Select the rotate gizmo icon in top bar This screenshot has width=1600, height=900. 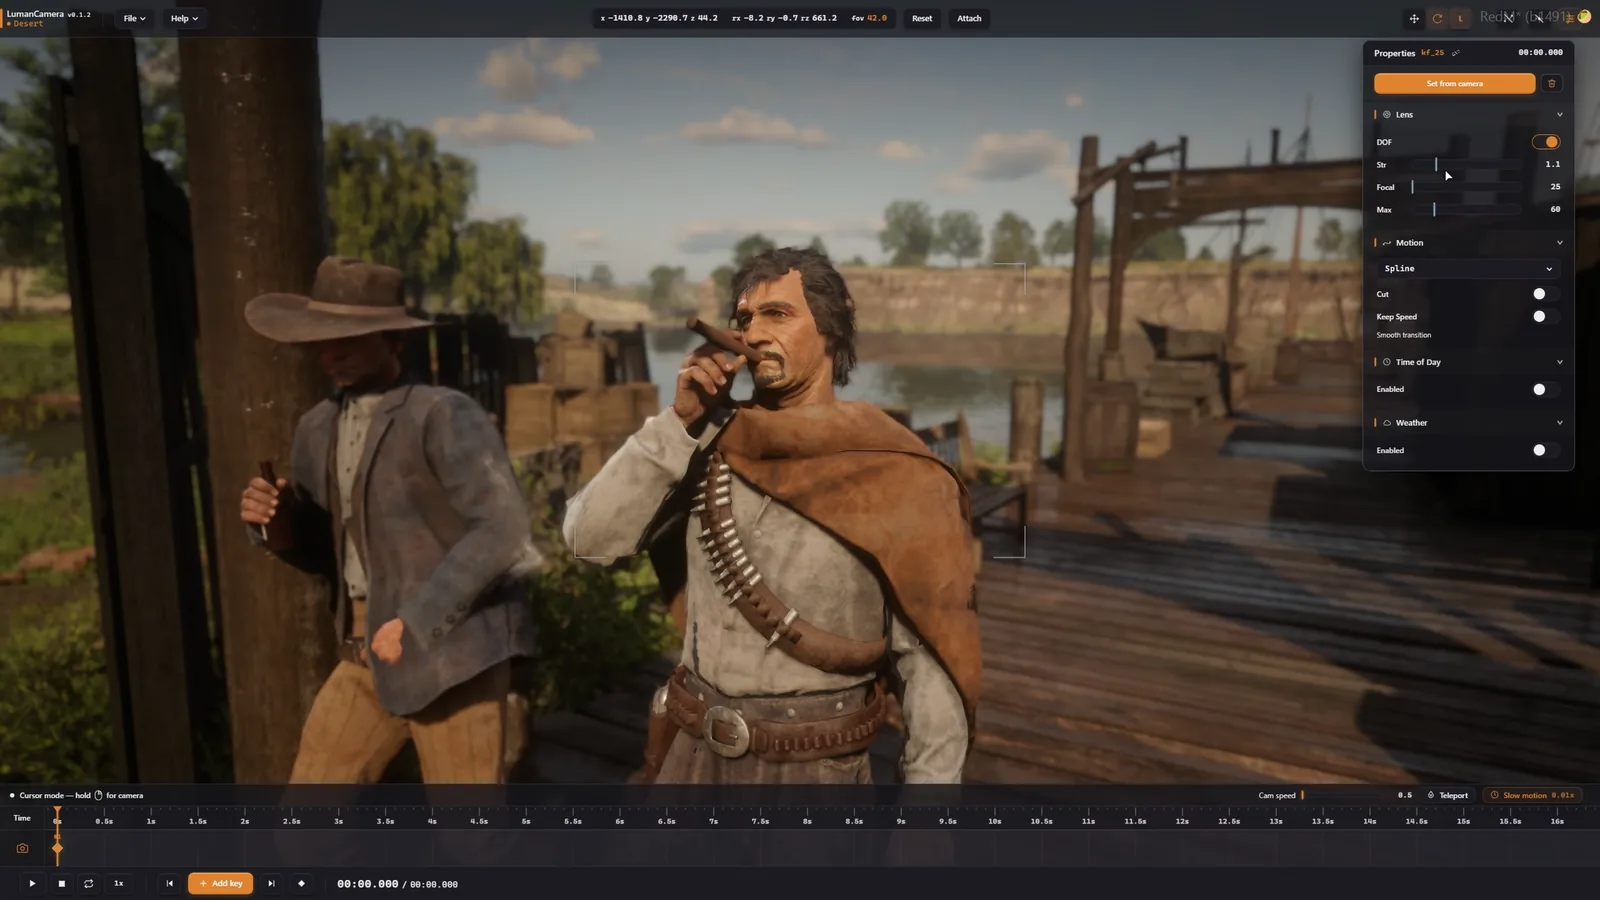click(1437, 18)
